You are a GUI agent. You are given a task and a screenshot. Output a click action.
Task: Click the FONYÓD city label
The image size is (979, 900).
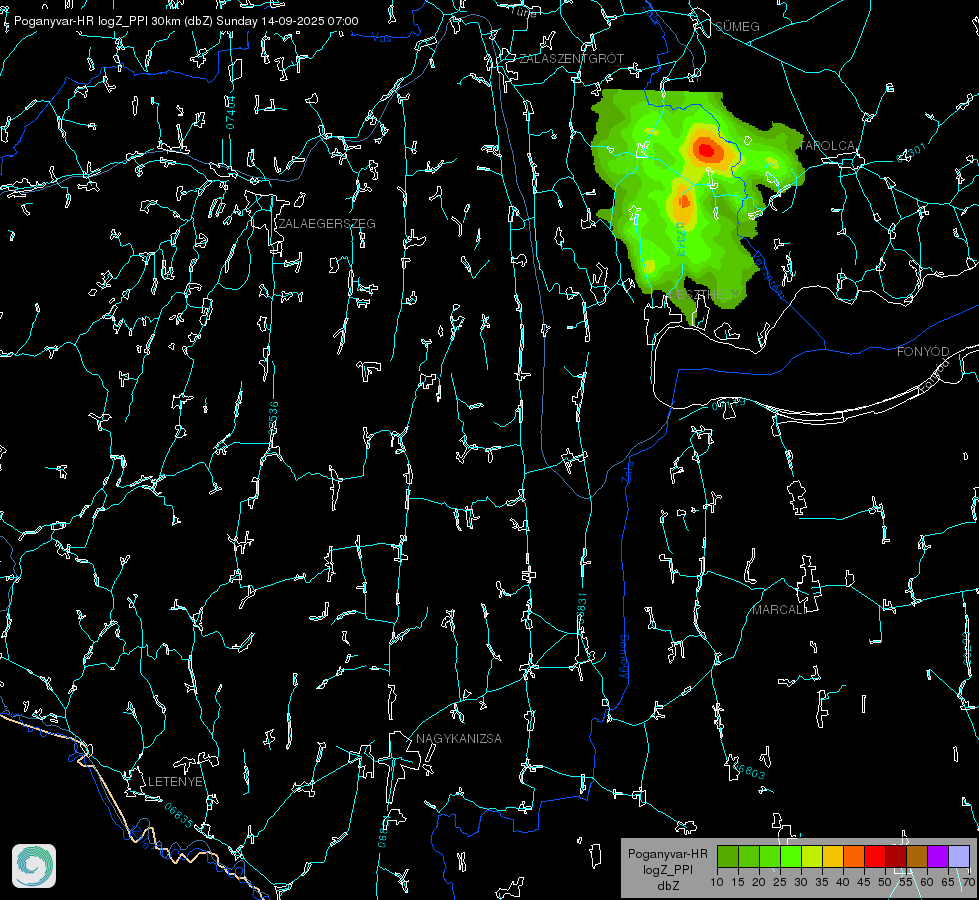pos(923,352)
